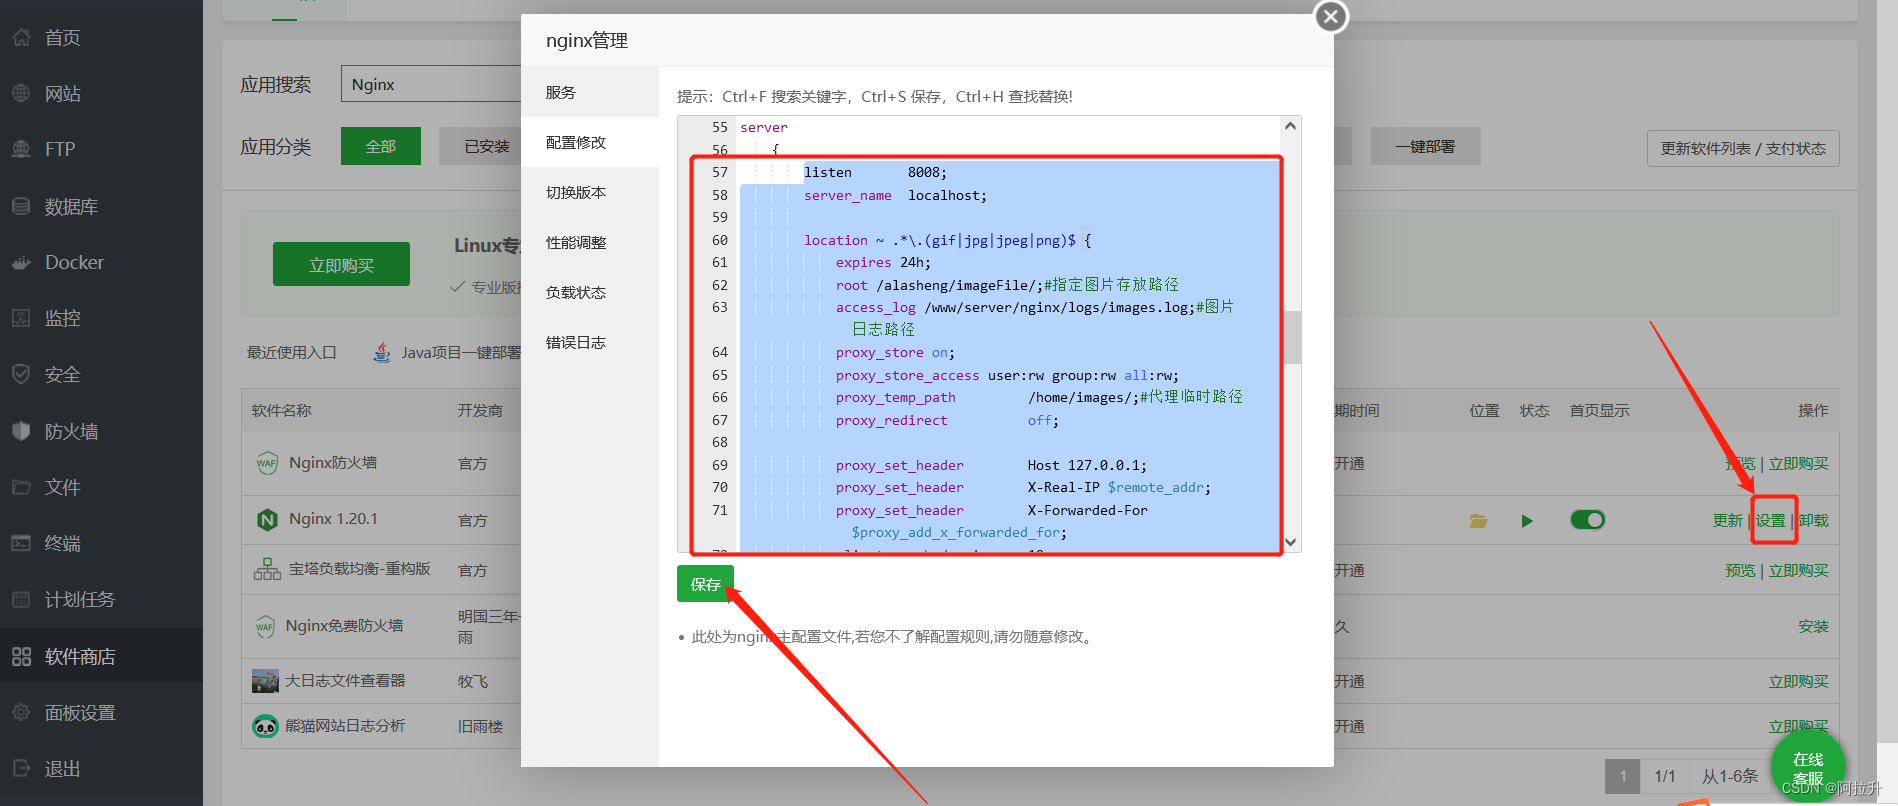The image size is (1898, 806).
Task: Click the editor scrollbar up arrow
Action: click(x=1290, y=126)
